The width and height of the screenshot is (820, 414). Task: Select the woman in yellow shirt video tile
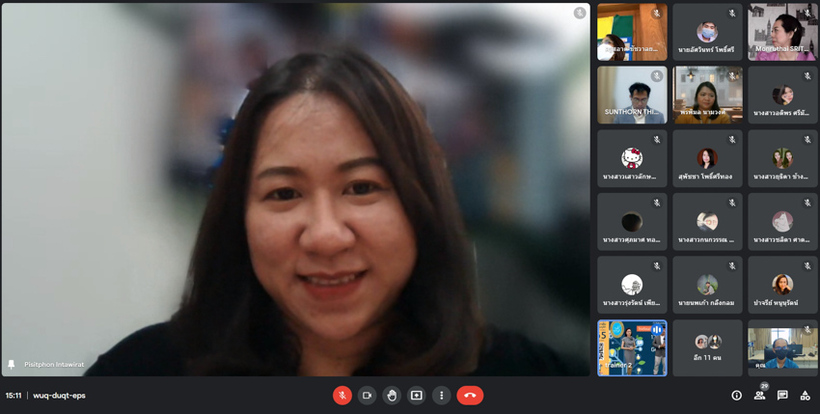tap(707, 95)
